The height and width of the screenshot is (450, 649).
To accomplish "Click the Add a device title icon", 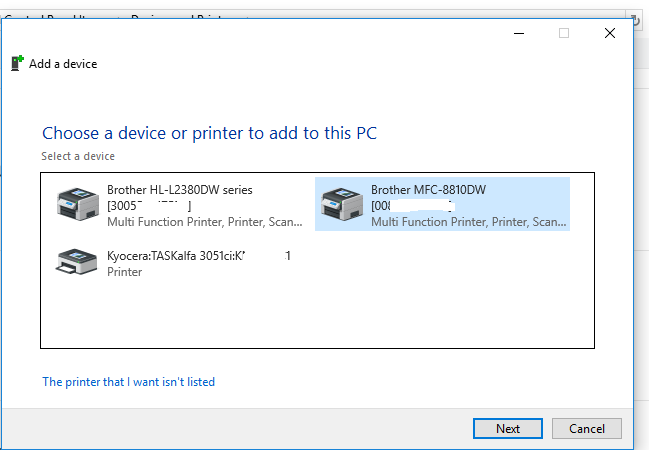I will (17, 63).
